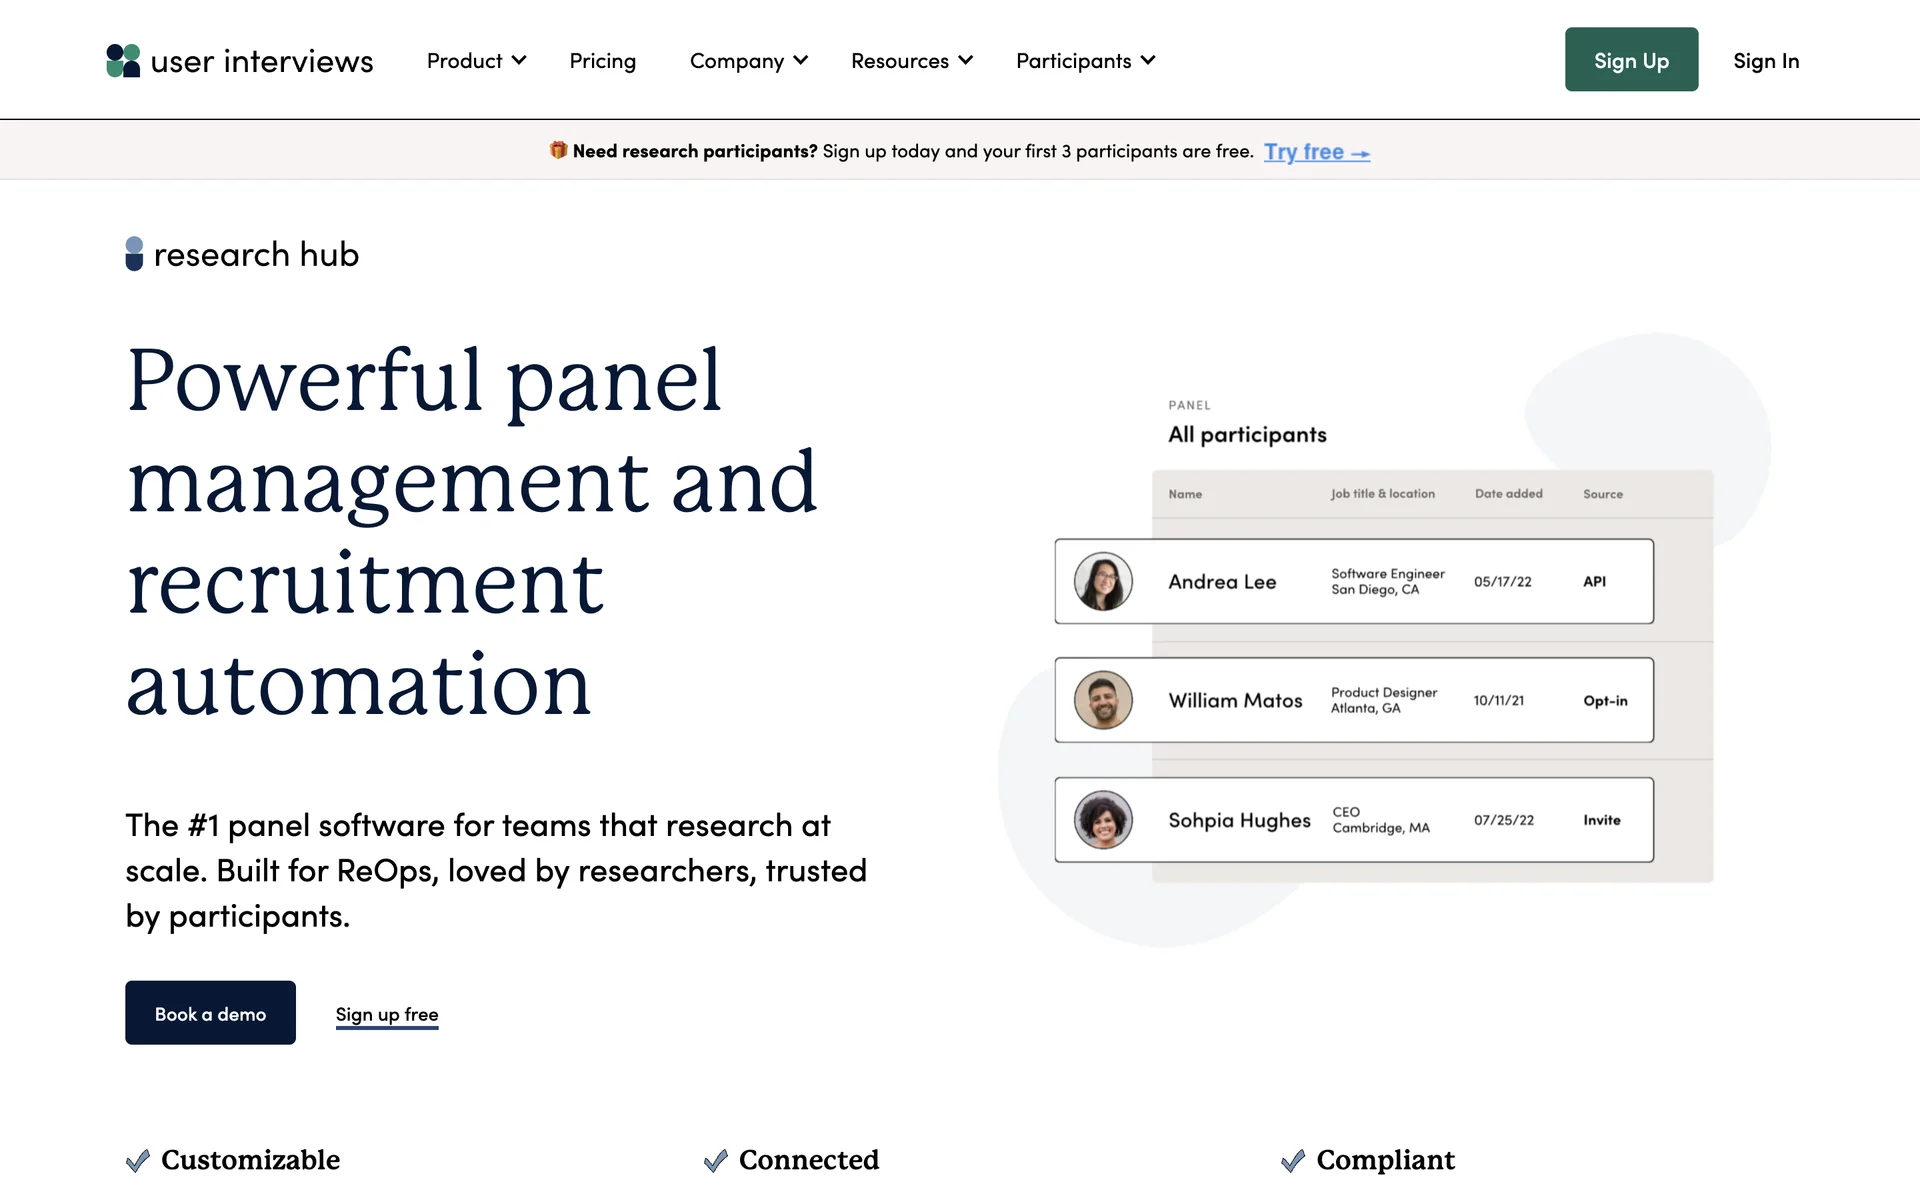
Task: Click the checkmark icon beside Customizable
Action: [138, 1160]
